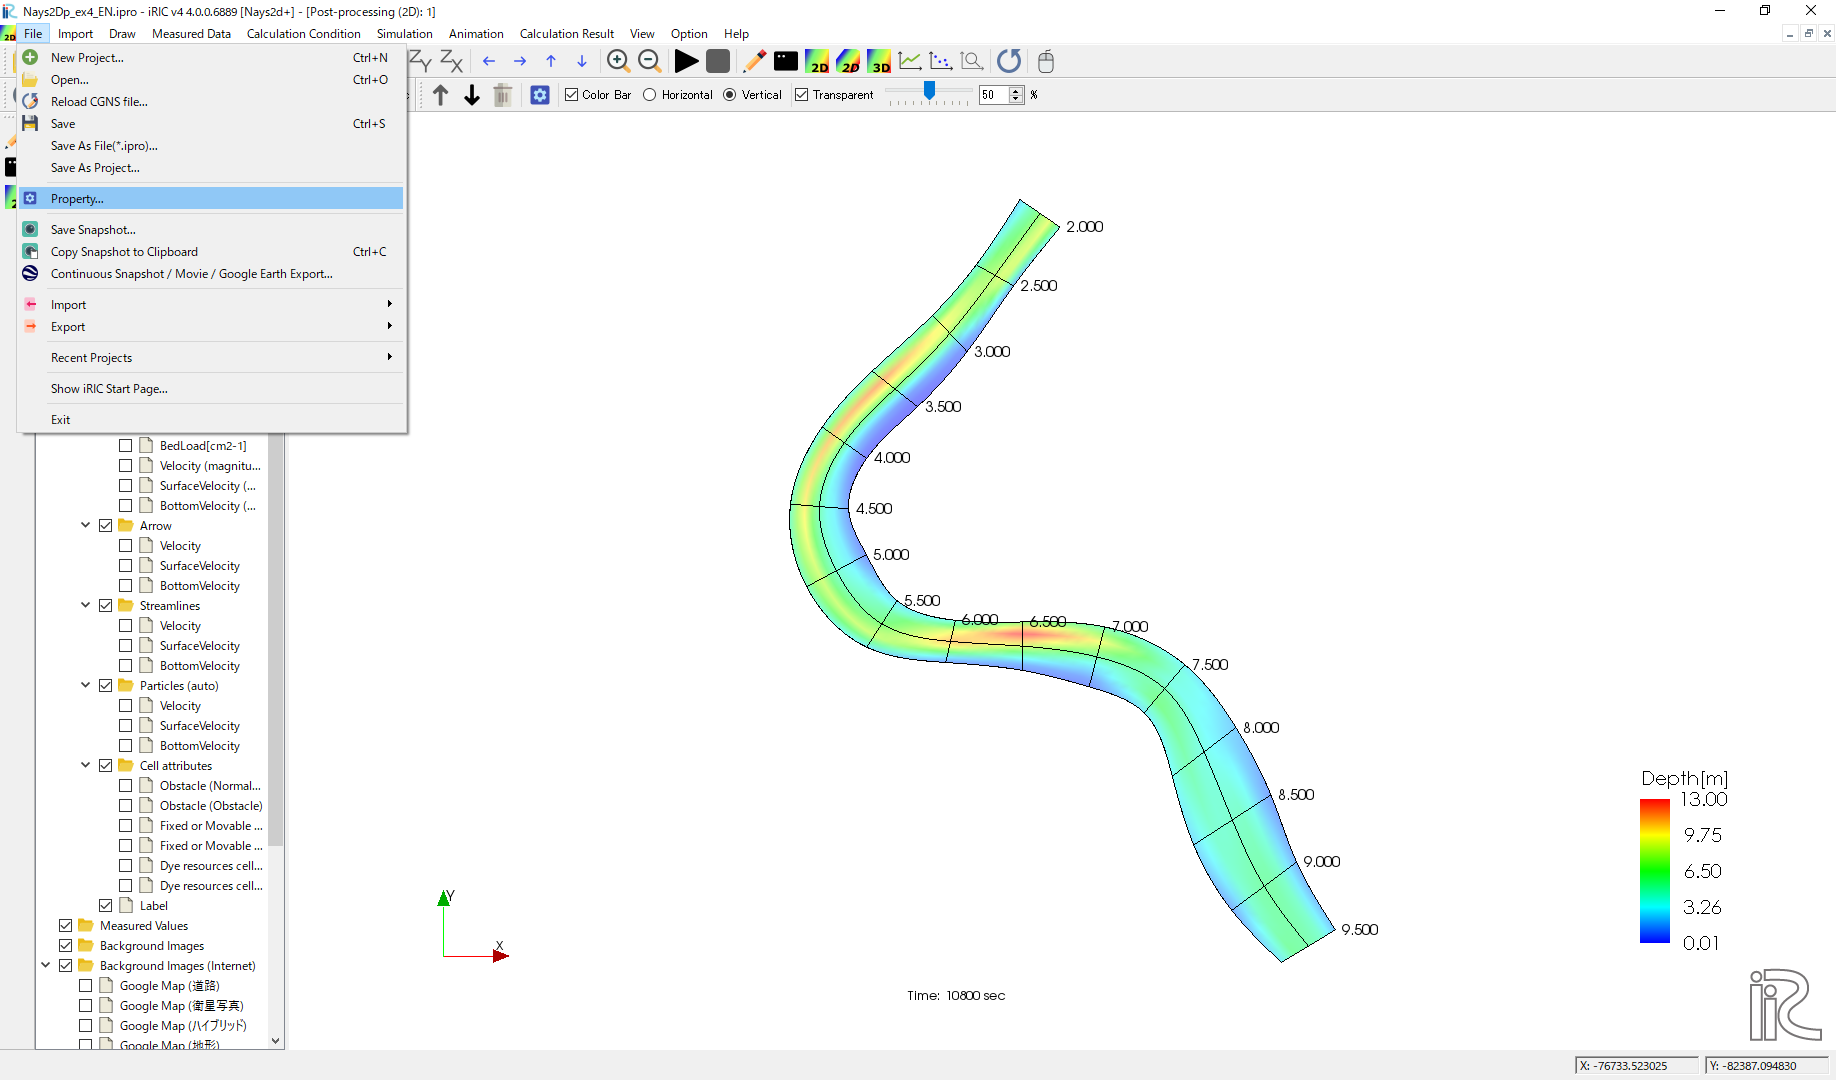Move item up with black up arrow

(x=441, y=95)
